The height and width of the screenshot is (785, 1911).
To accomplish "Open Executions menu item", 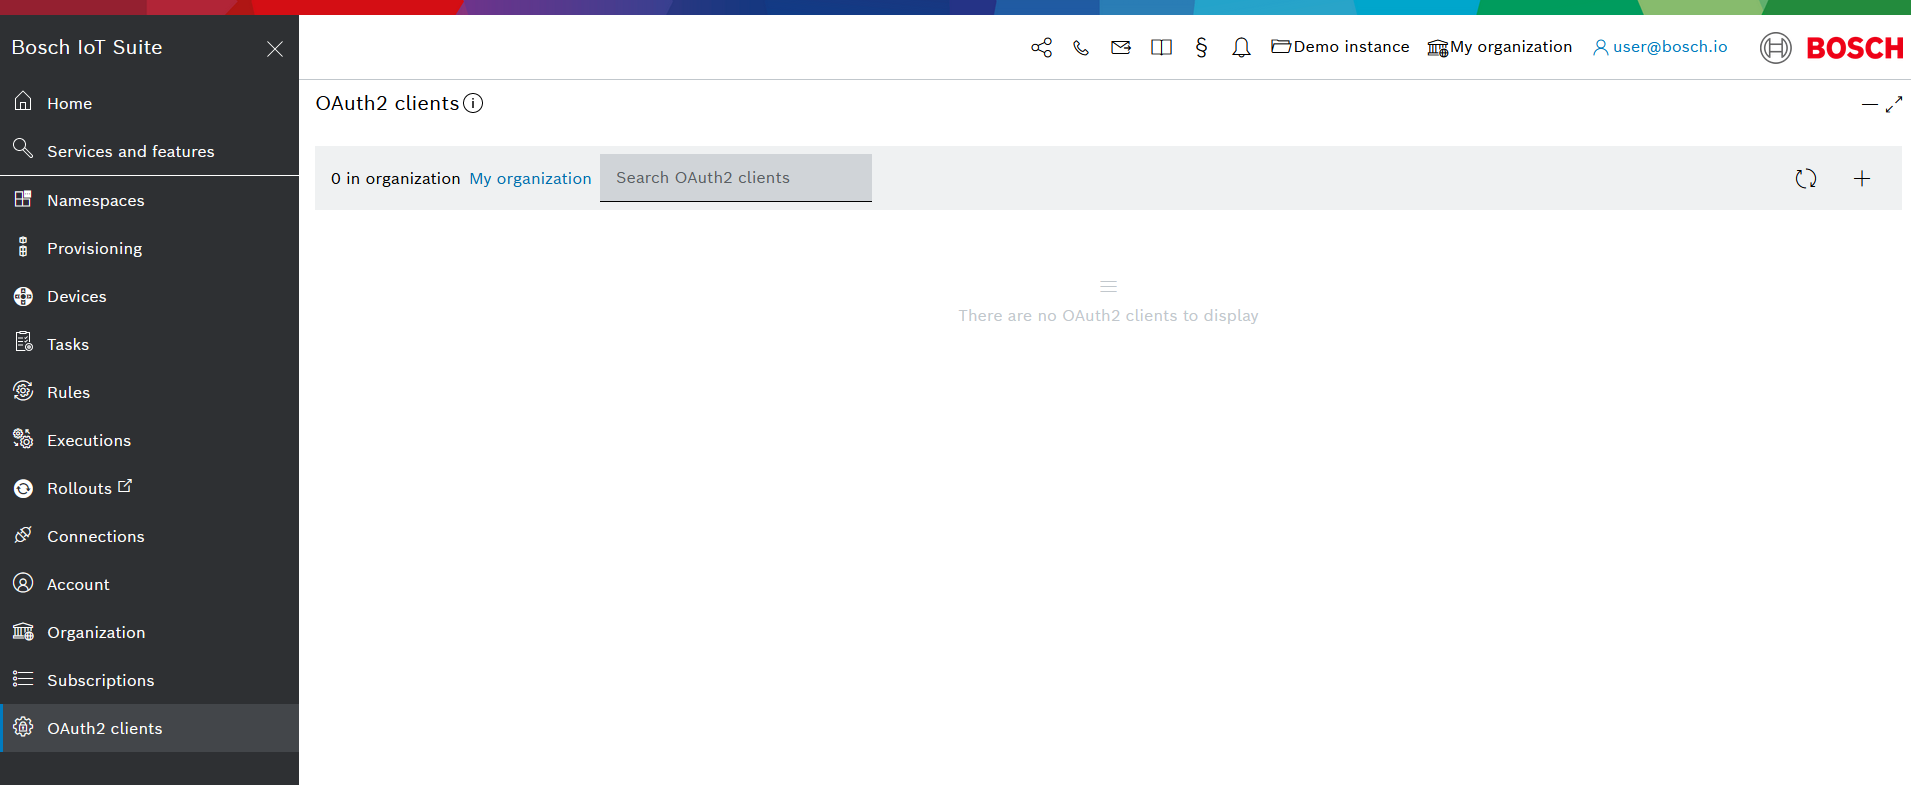I will (149, 440).
